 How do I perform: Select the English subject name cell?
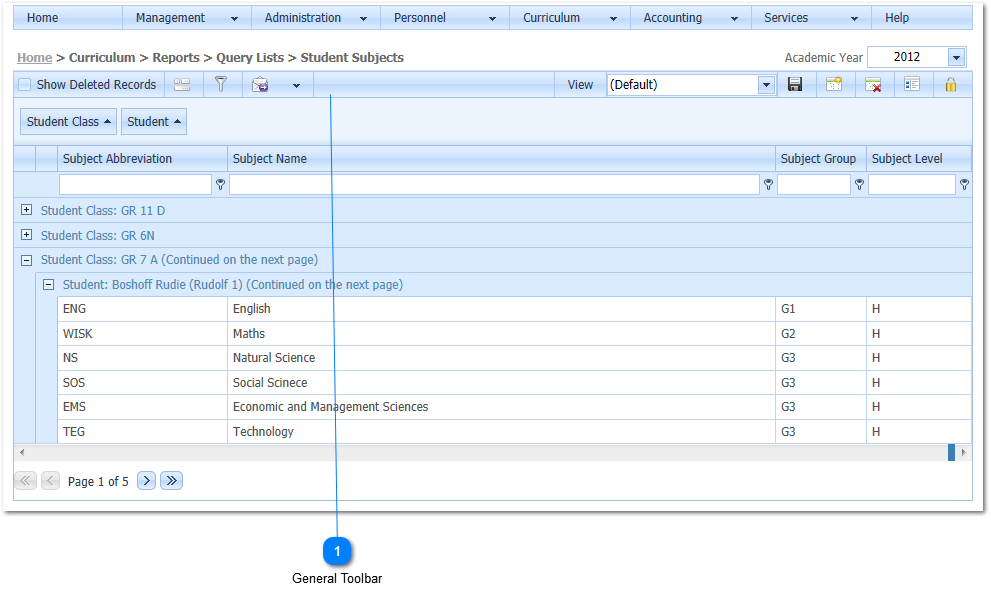click(x=501, y=309)
